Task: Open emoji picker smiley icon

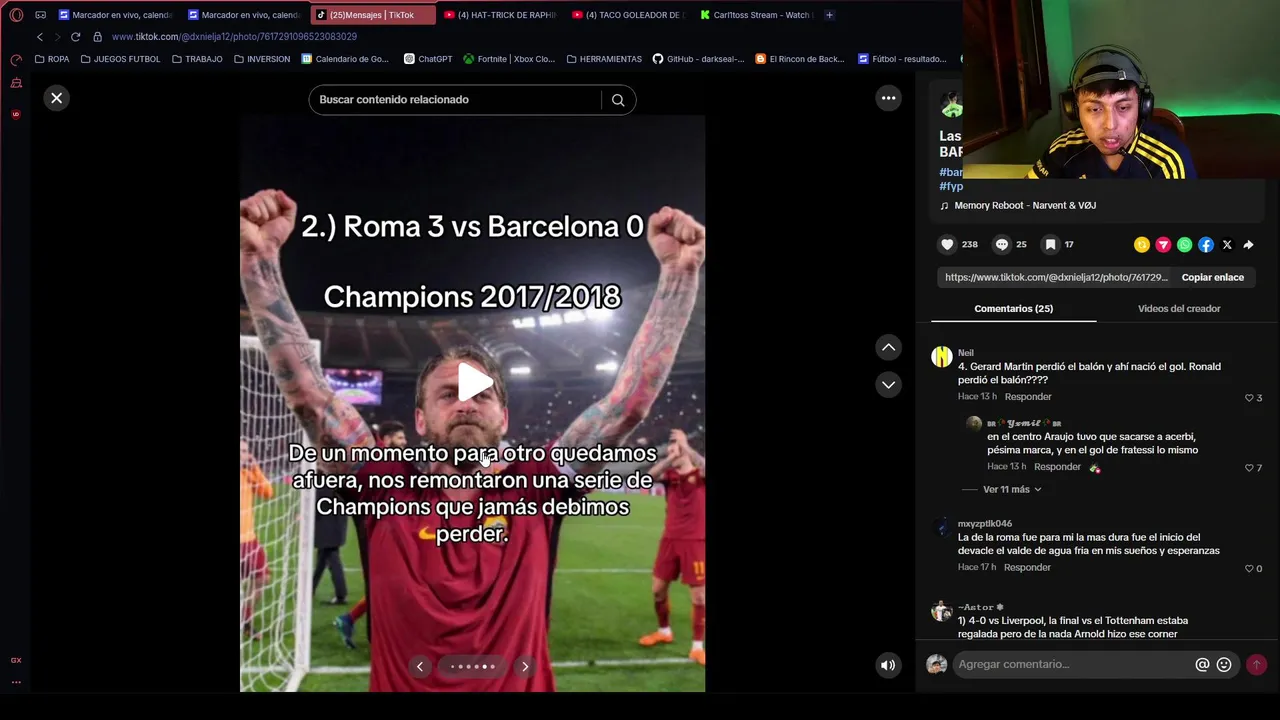Action: point(1224,664)
